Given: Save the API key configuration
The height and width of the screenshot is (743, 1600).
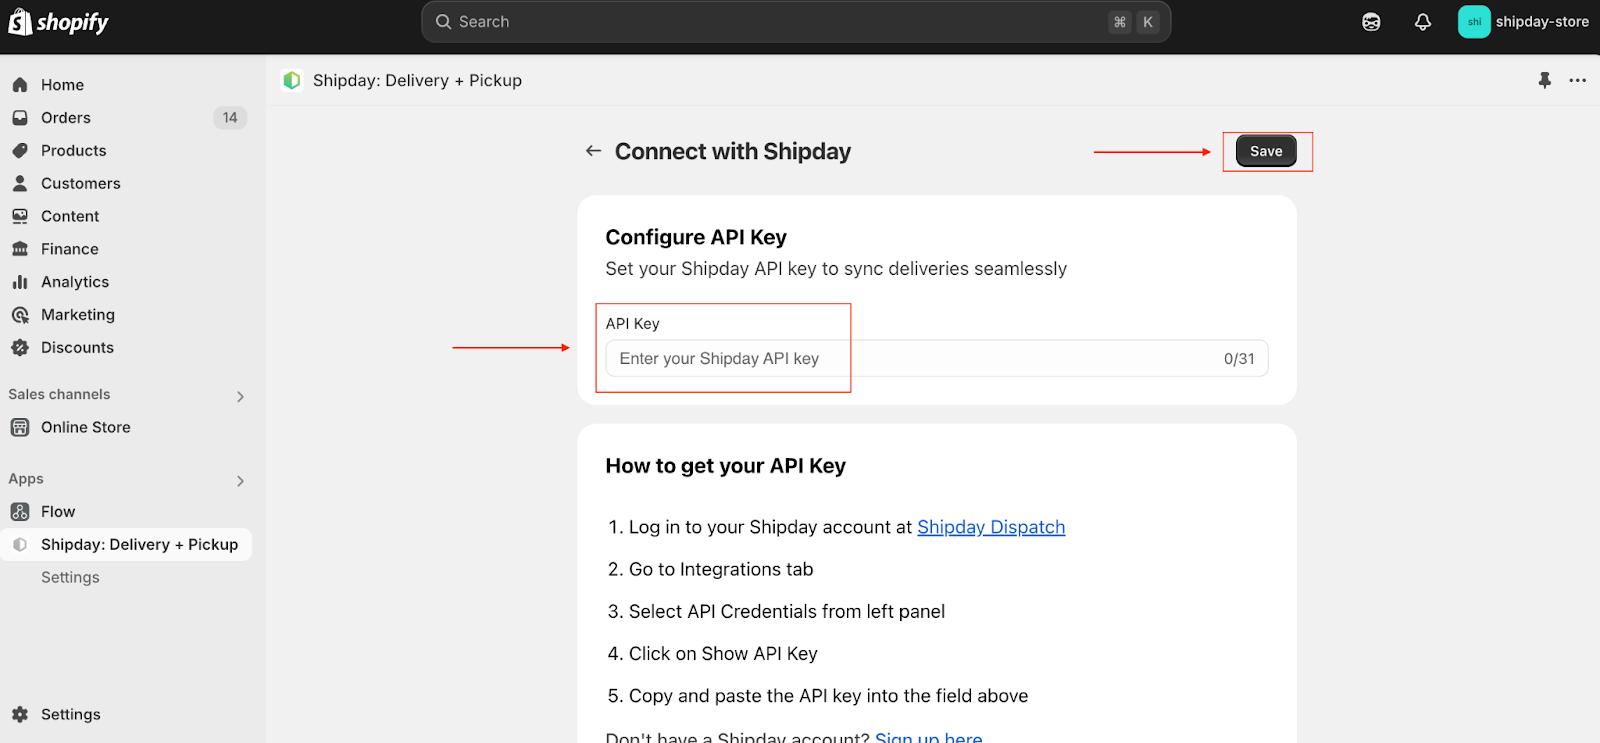Looking at the screenshot, I should pos(1266,151).
